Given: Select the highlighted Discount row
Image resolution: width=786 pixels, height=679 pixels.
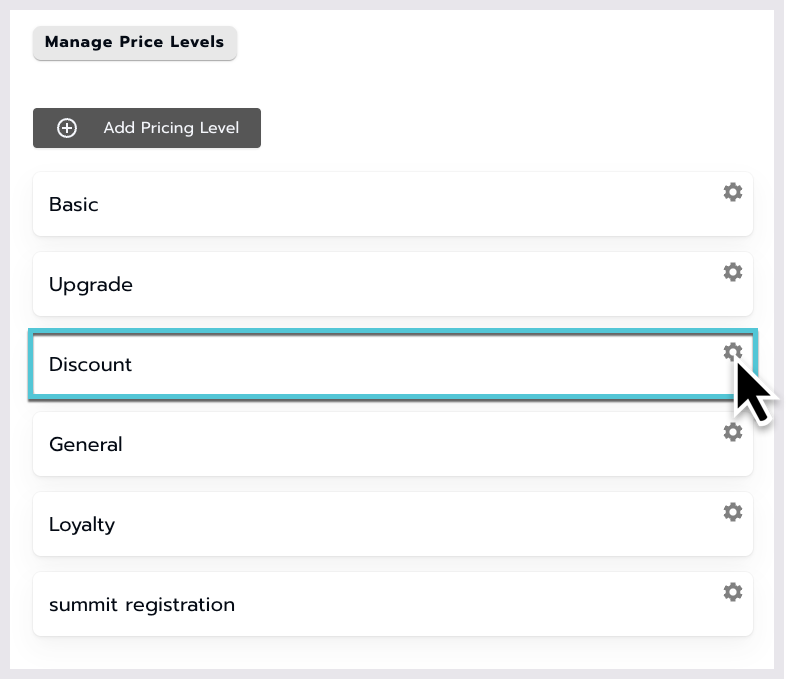Looking at the screenshot, I should pyautogui.click(x=393, y=364).
